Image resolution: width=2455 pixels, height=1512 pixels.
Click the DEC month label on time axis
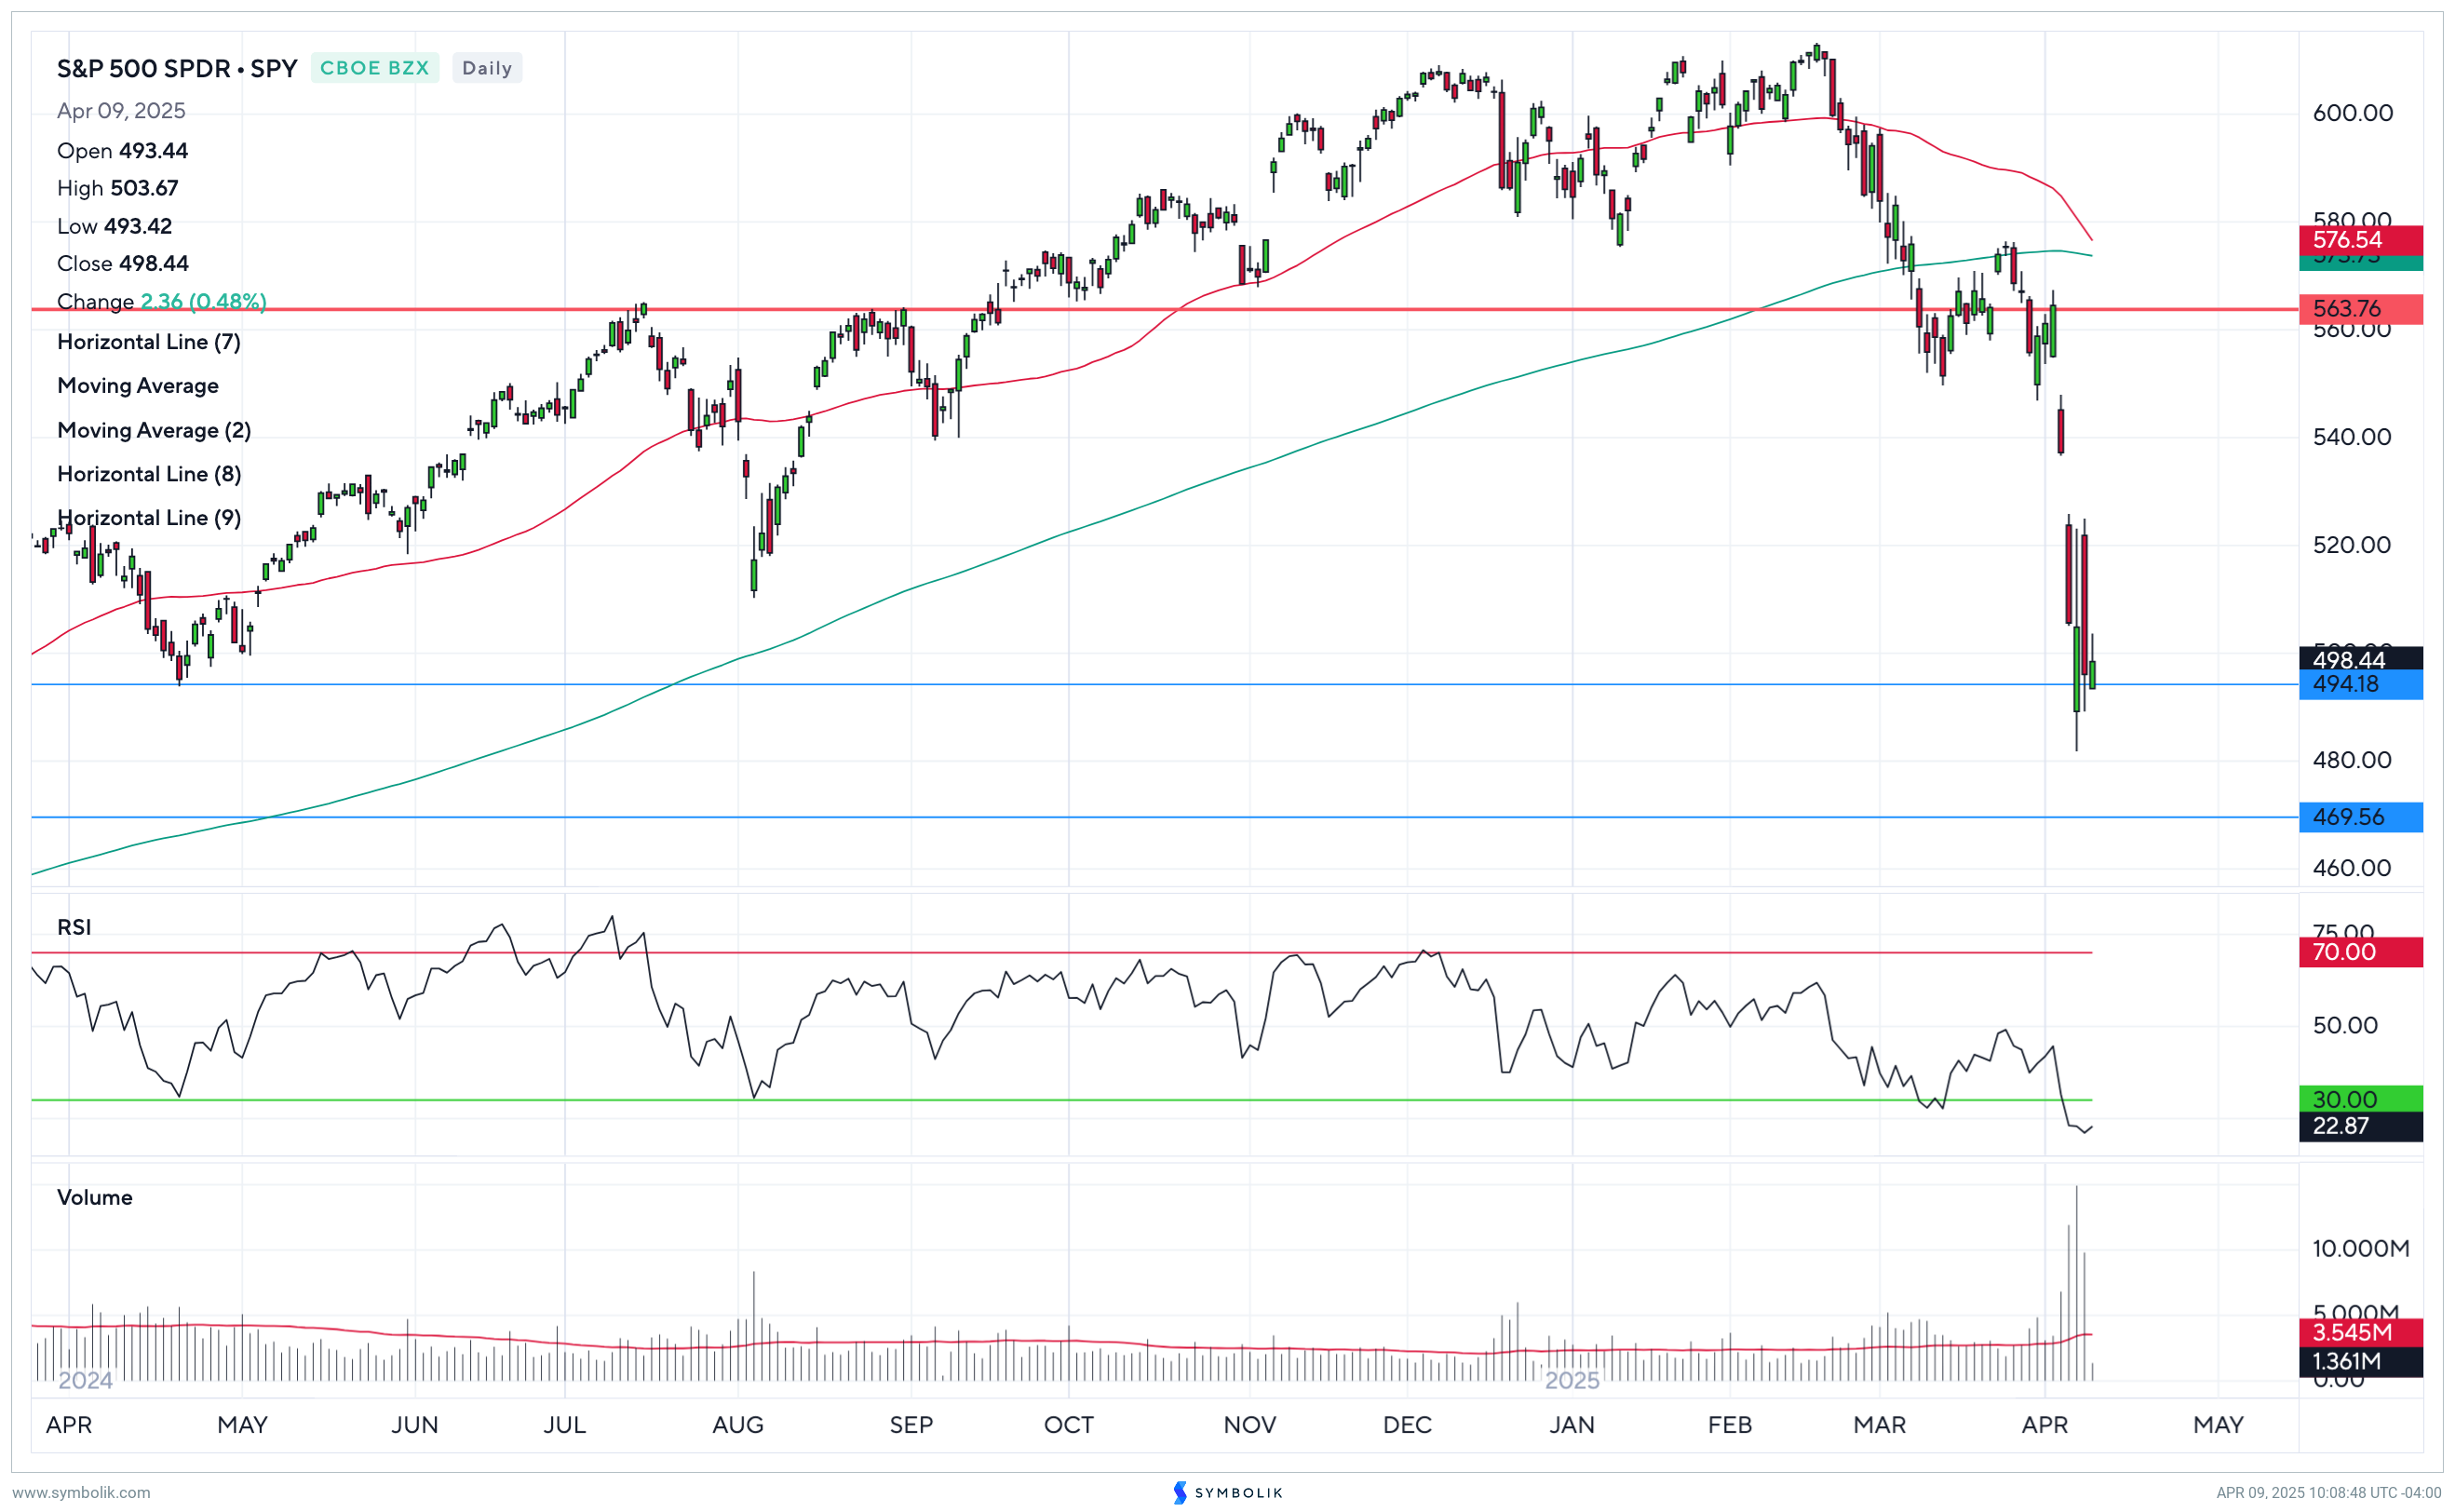[x=1407, y=1424]
